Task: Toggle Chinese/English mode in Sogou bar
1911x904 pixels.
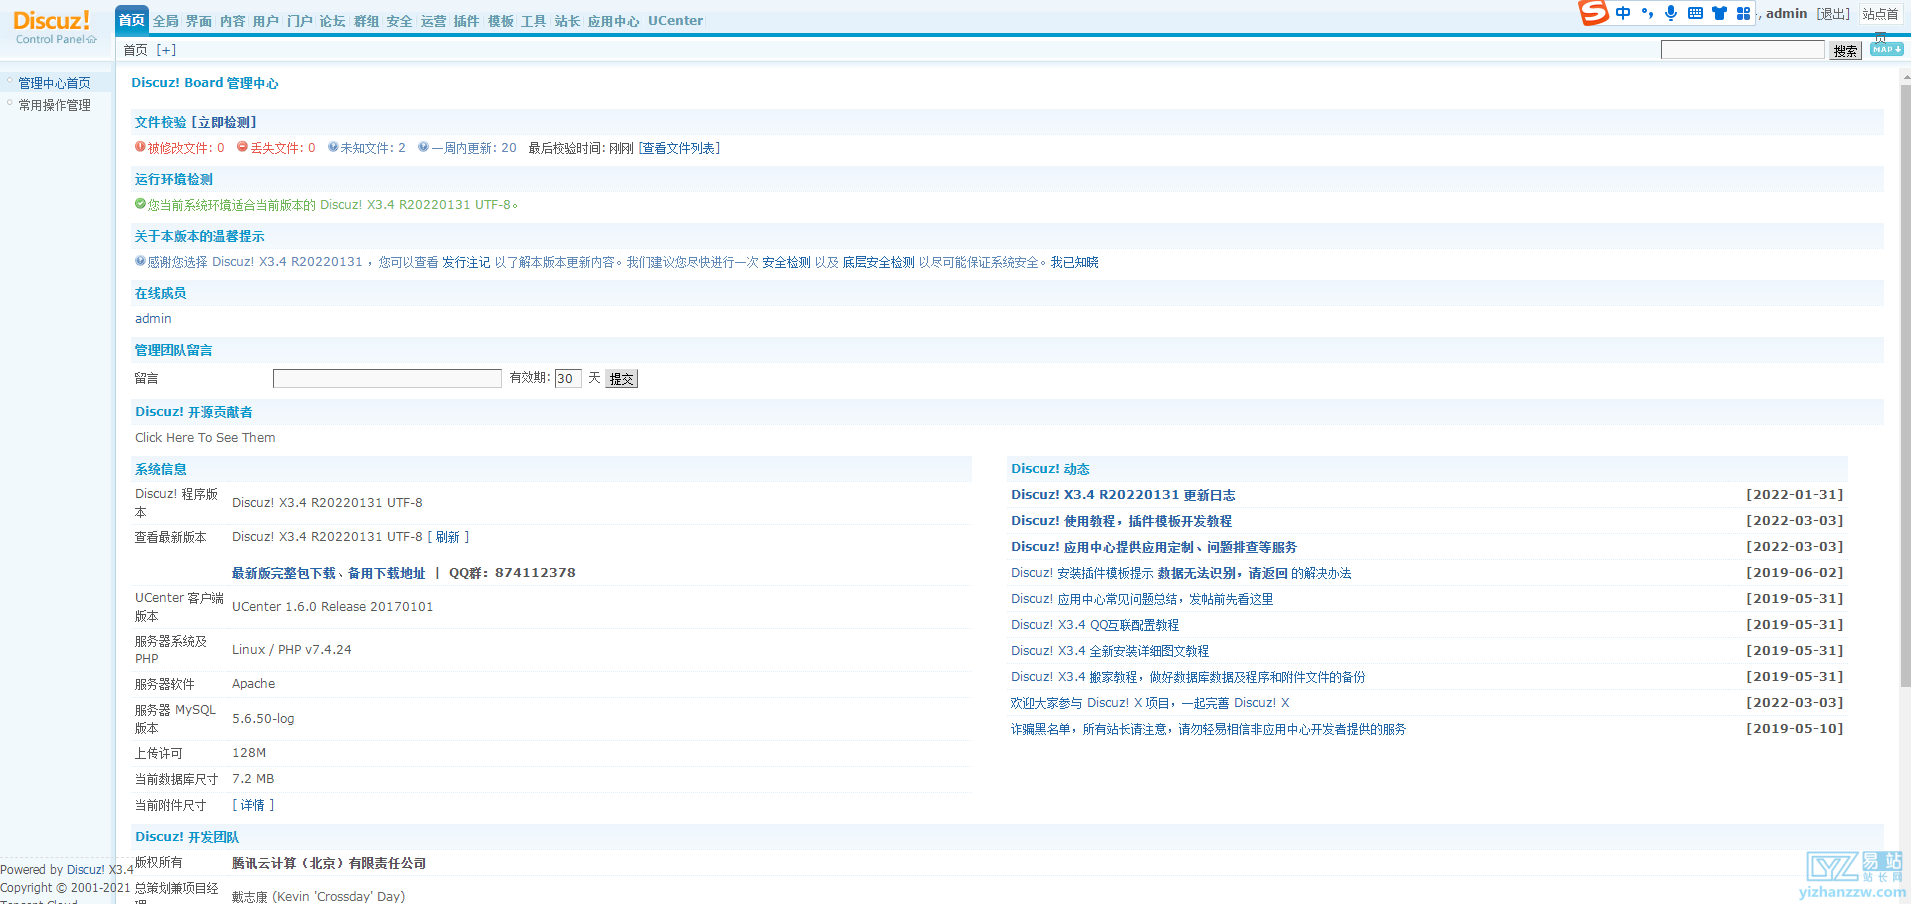Action: (x=1622, y=13)
